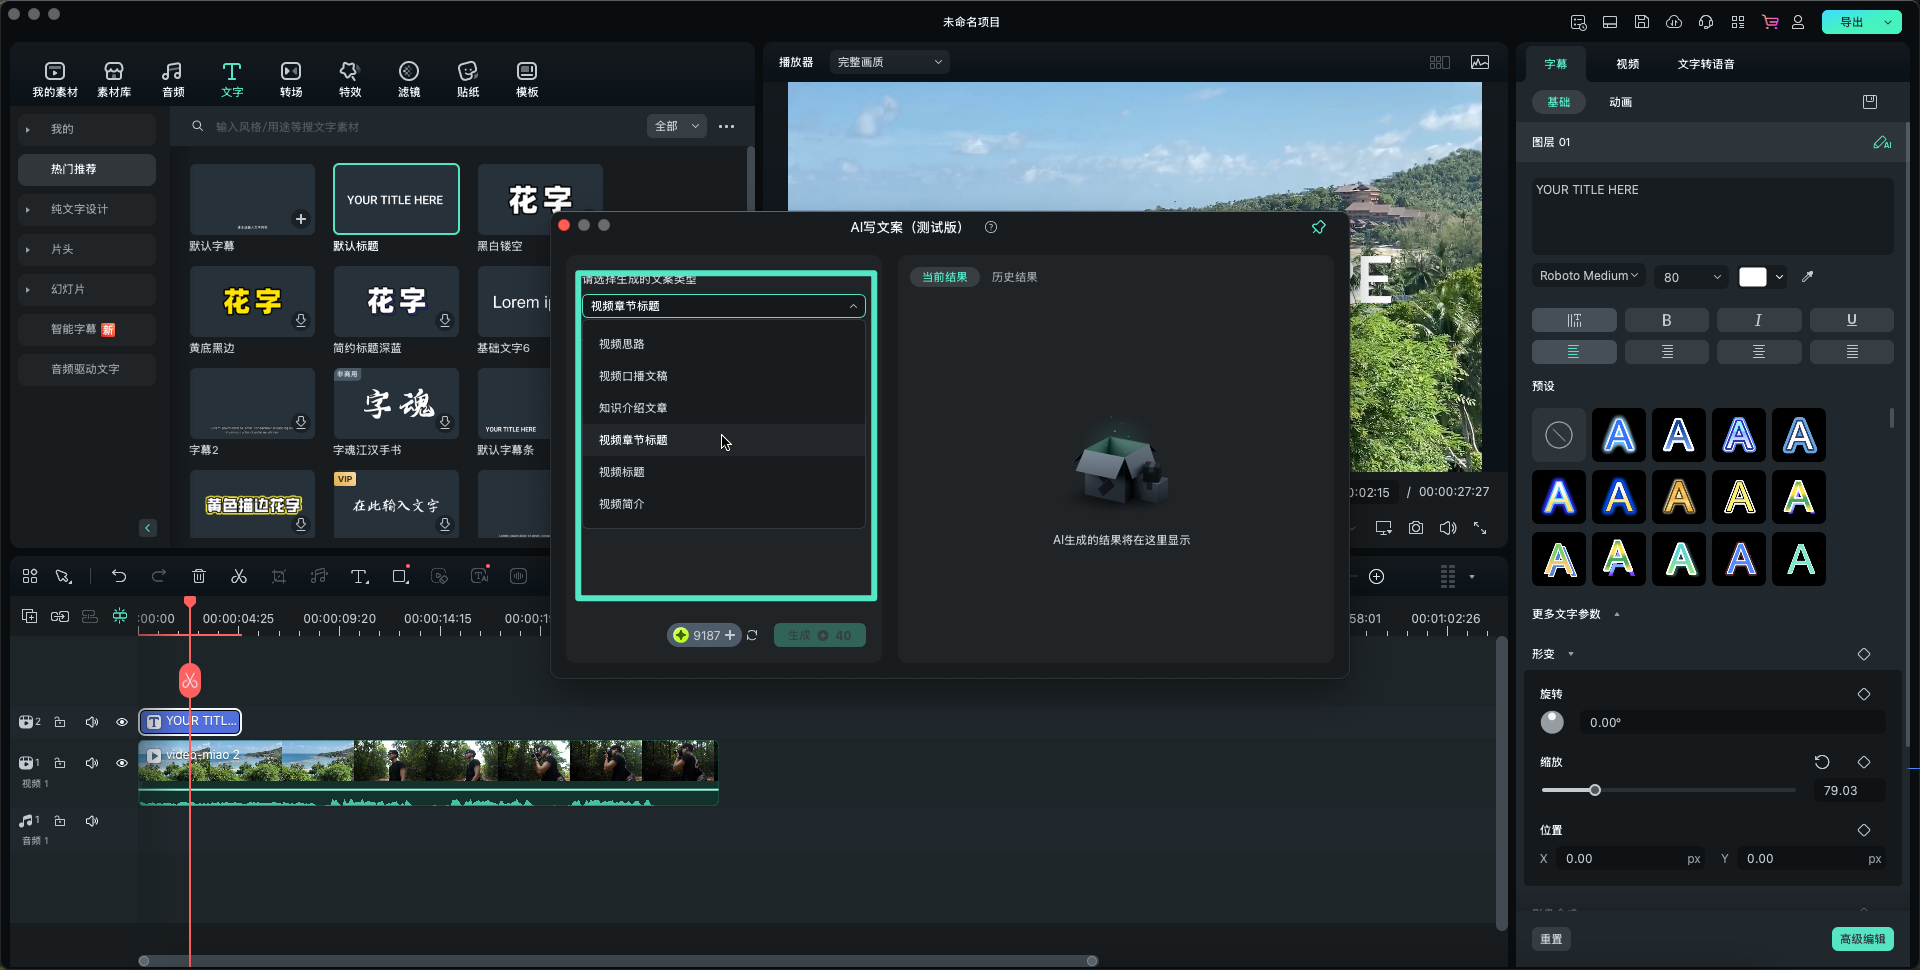Open the user account profile icon
The width and height of the screenshot is (1920, 970).
point(1798,22)
